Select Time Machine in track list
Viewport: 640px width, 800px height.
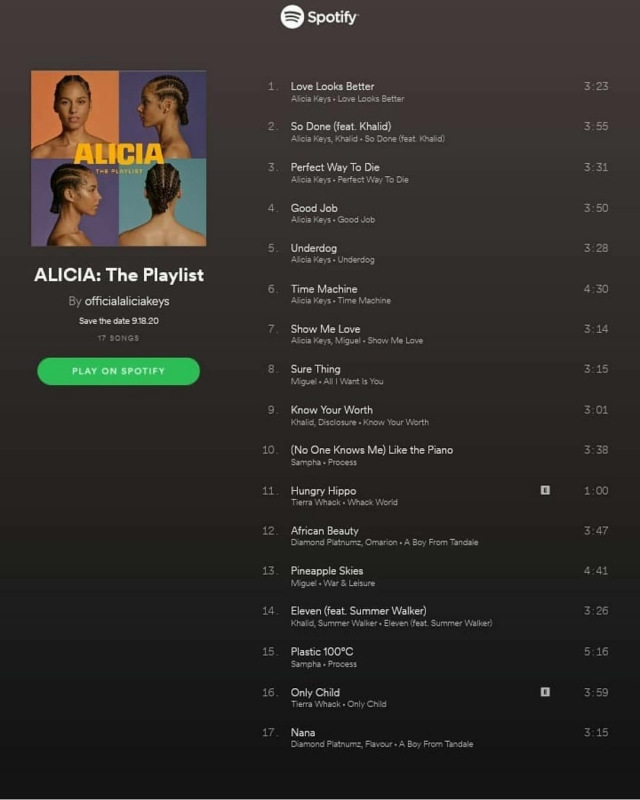324,289
